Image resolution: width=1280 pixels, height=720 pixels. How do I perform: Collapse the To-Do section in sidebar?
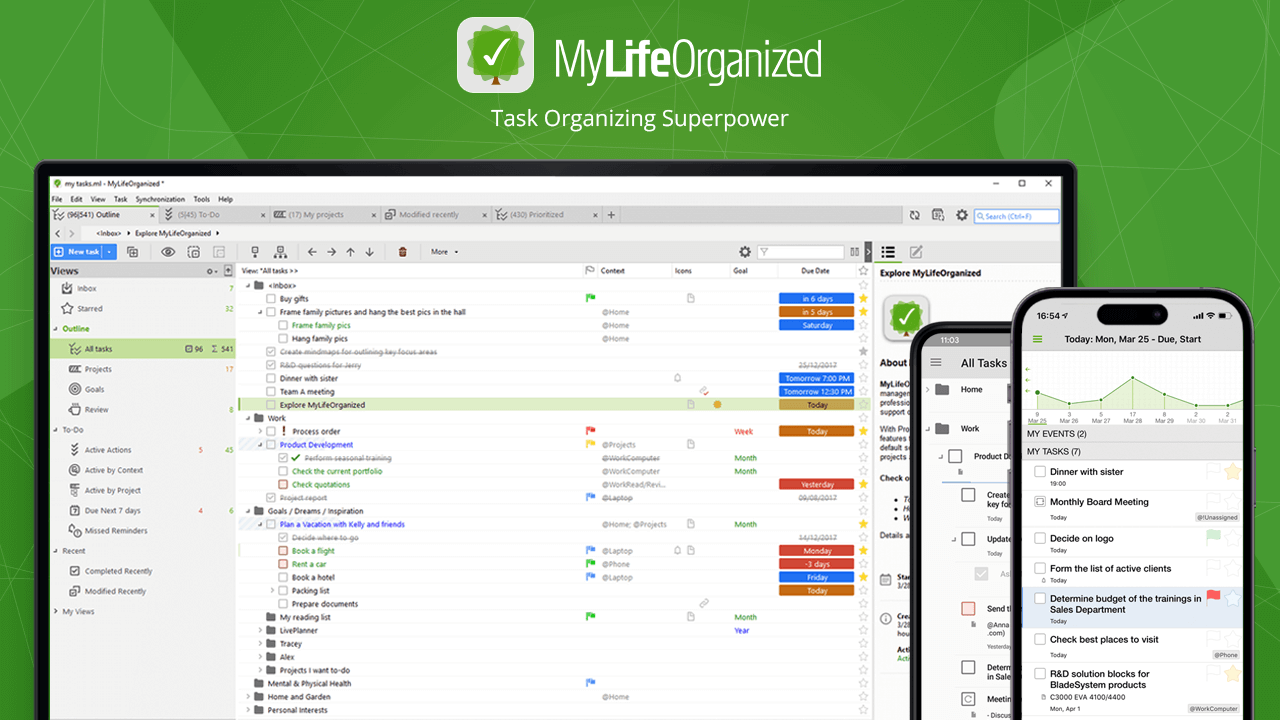(x=55, y=430)
